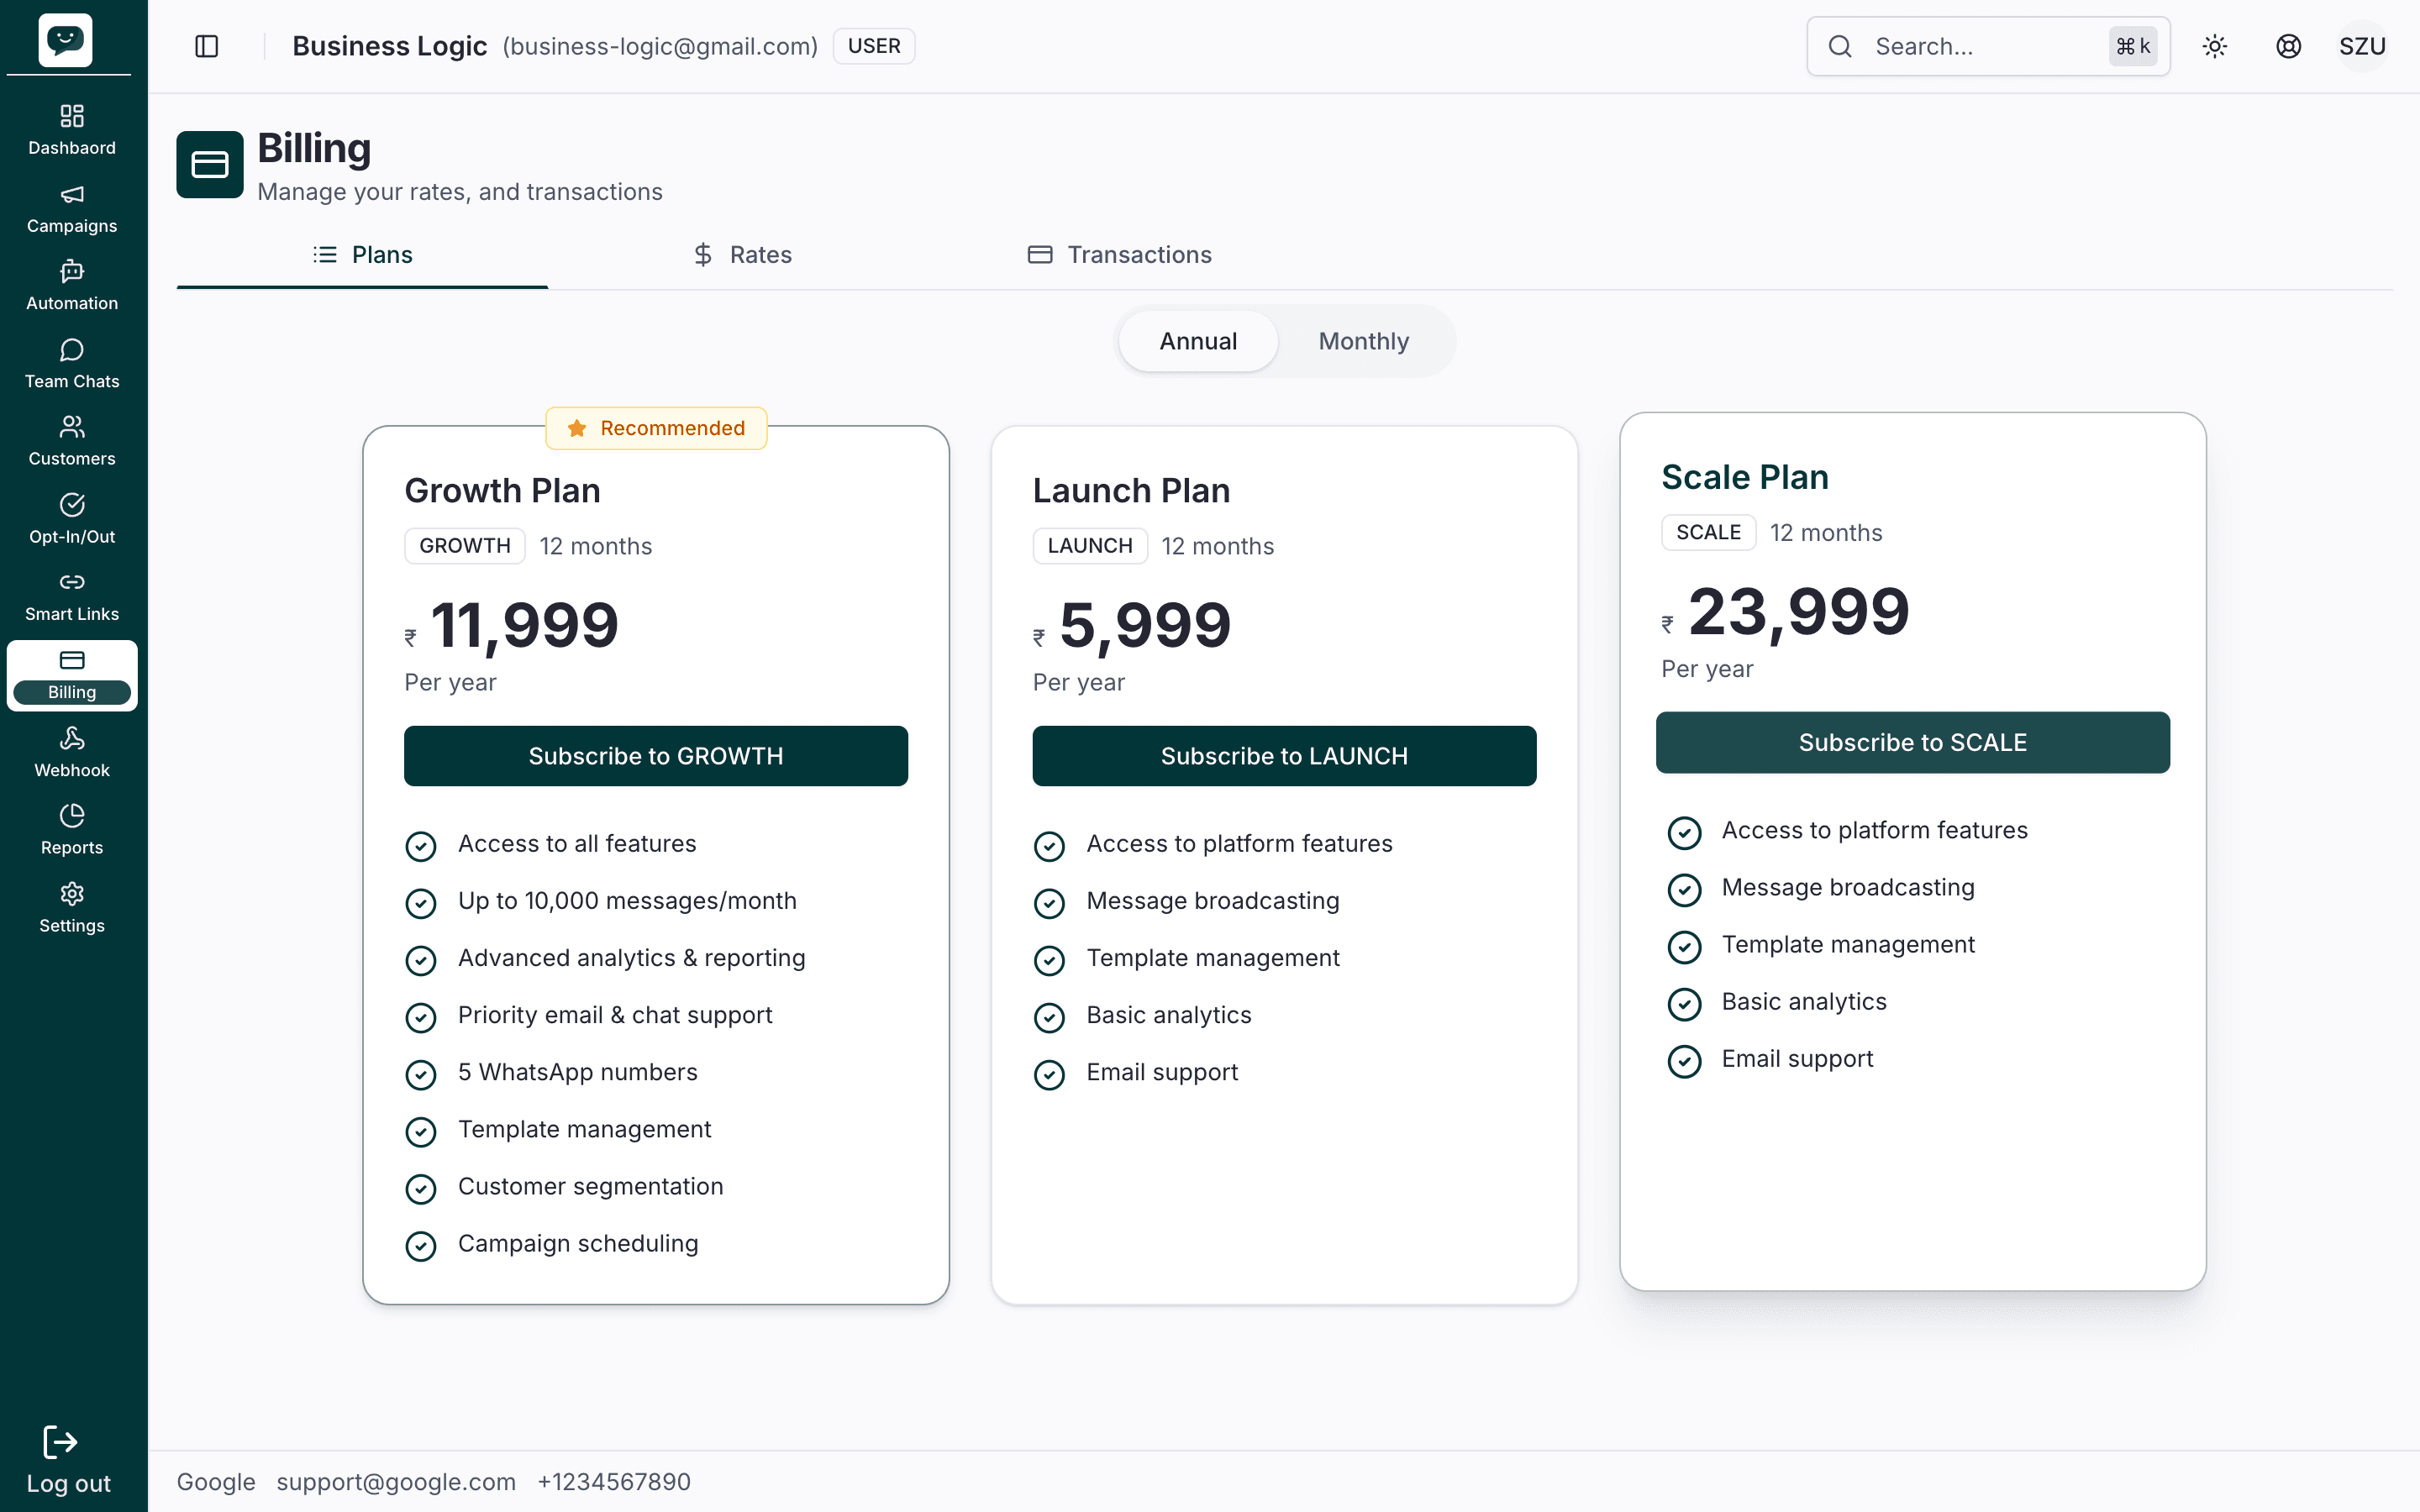Screen dimensions: 2420x1512
Task: Click Subscribe to SCALE button
Action: (1912, 742)
